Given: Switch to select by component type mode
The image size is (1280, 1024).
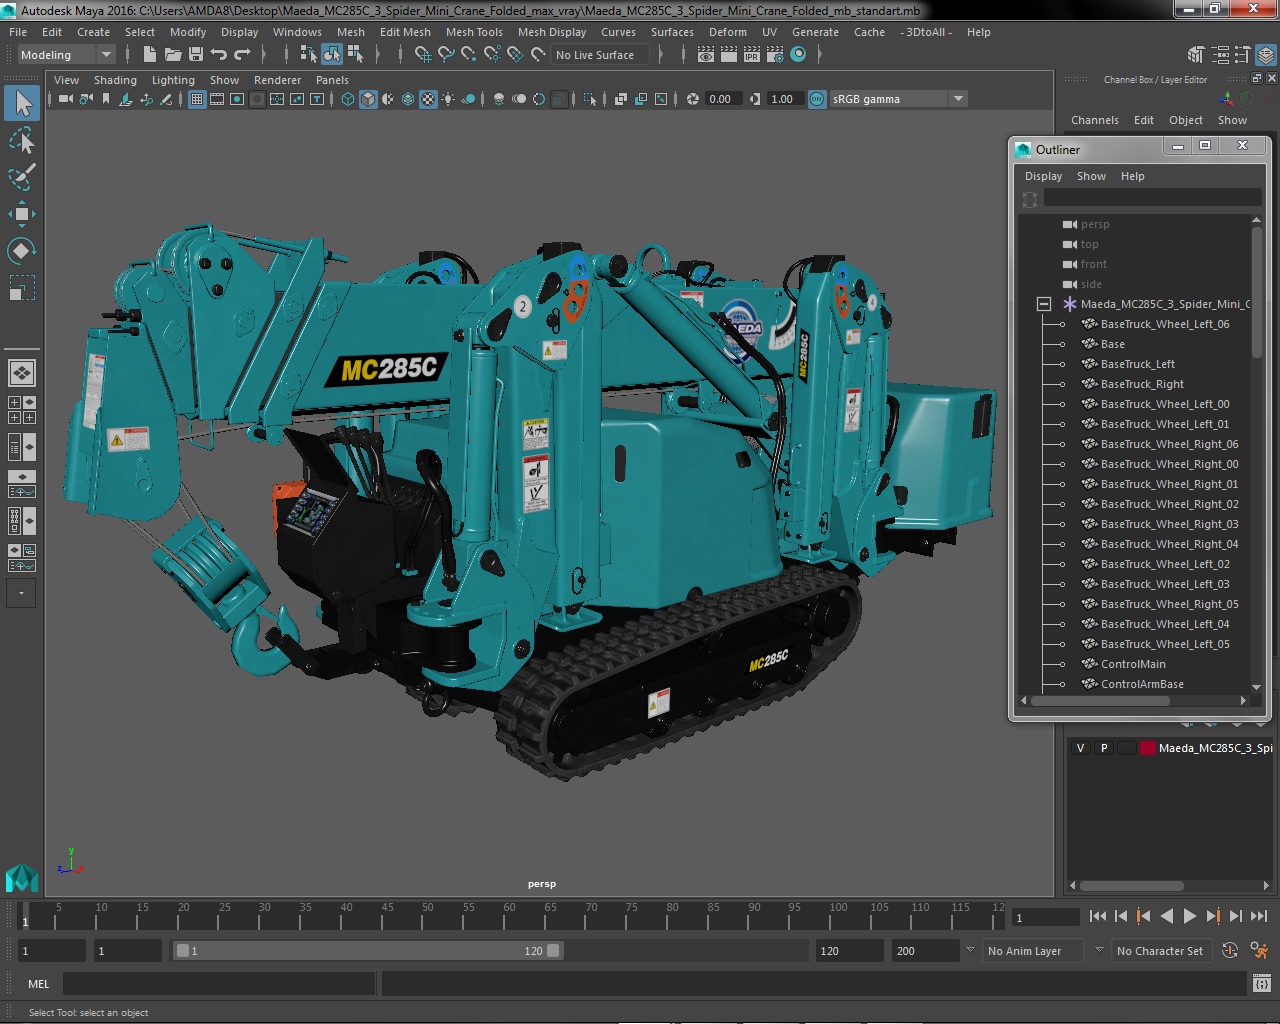Looking at the screenshot, I should point(355,55).
